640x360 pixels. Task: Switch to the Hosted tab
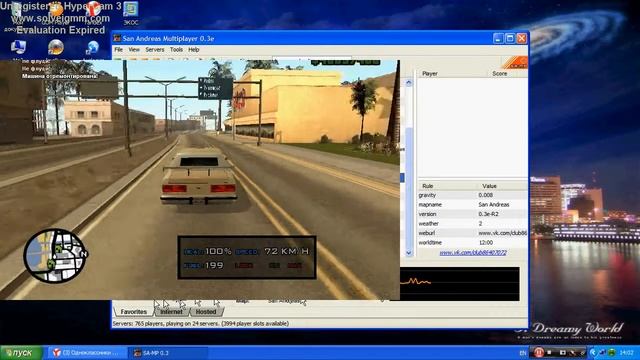tap(206, 312)
